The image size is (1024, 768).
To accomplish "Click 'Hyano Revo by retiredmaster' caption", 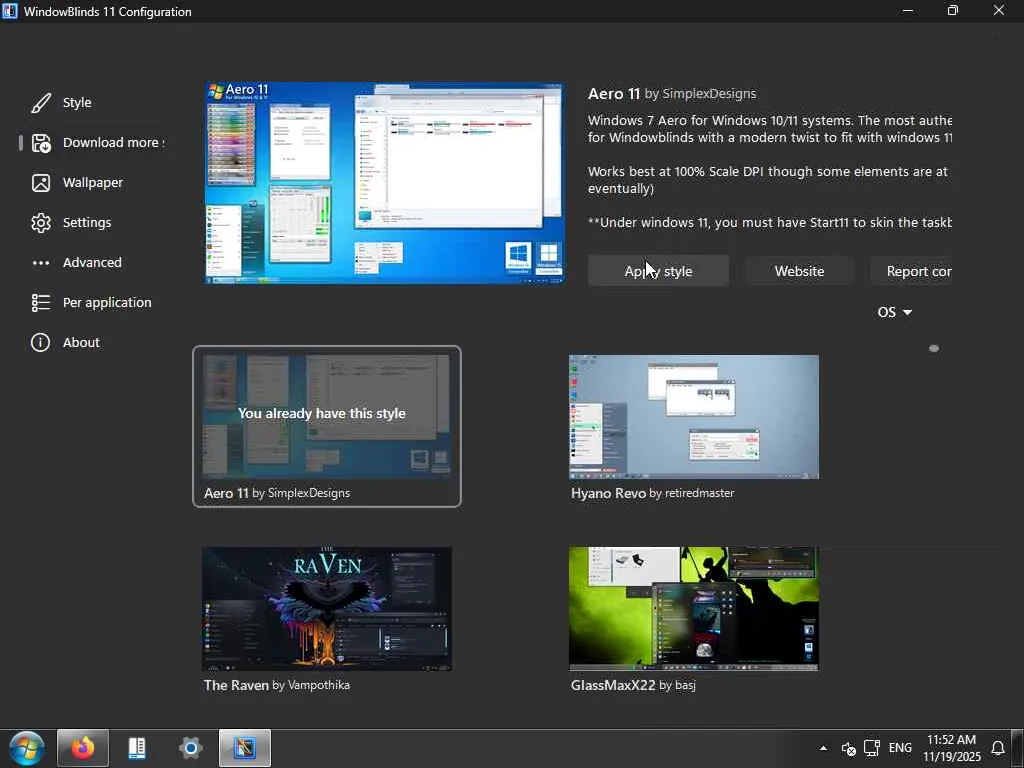I will tap(652, 493).
